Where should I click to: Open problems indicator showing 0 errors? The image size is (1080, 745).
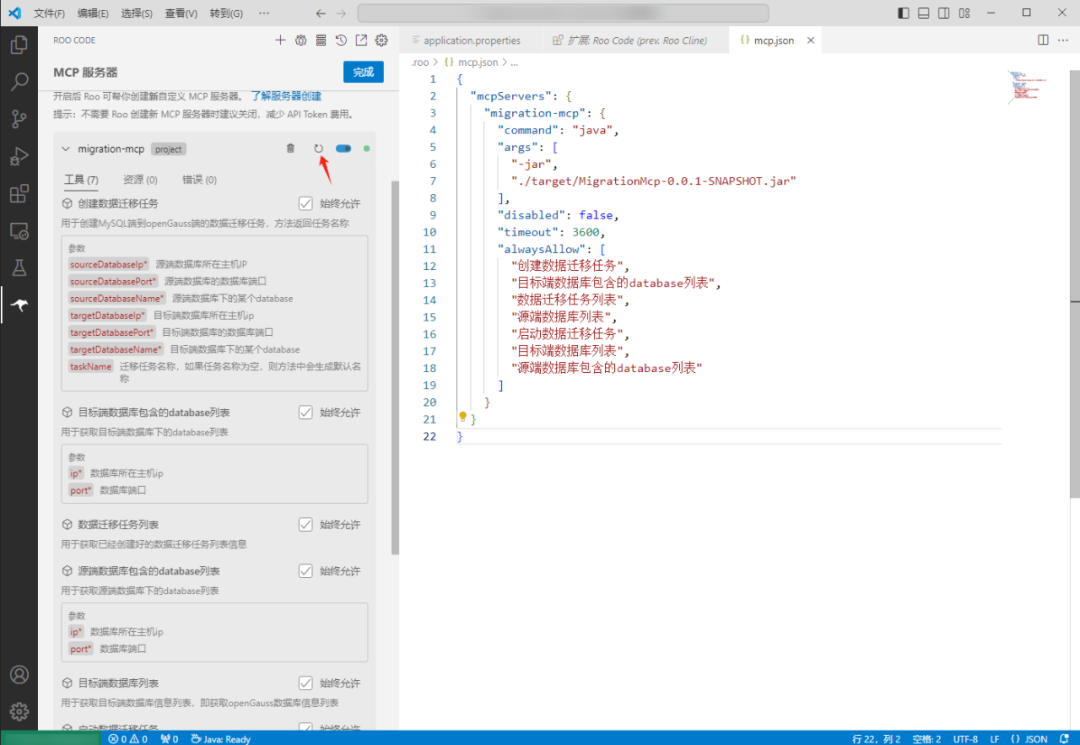[x=127, y=738]
